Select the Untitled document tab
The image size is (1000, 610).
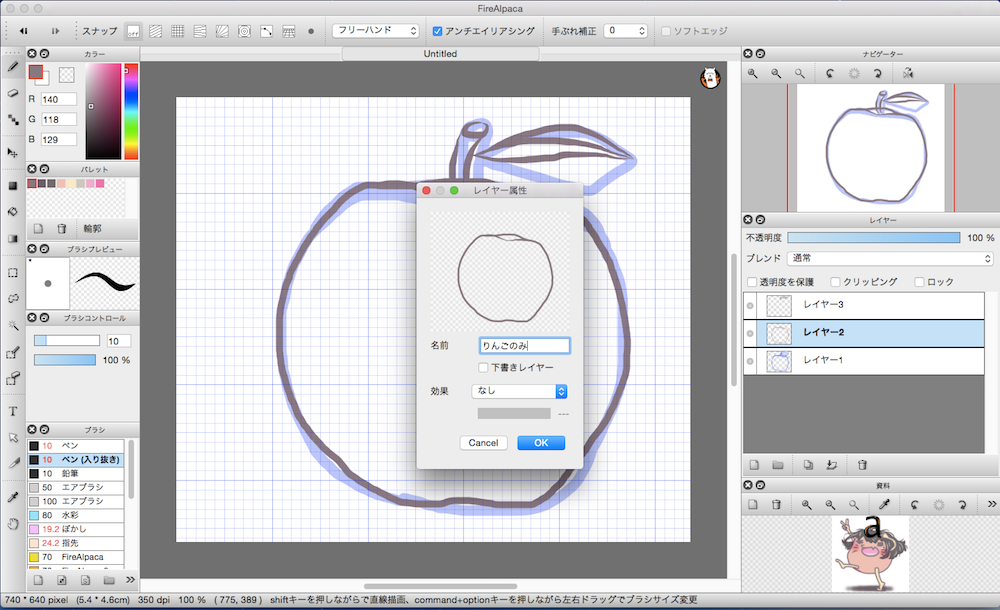(440, 54)
